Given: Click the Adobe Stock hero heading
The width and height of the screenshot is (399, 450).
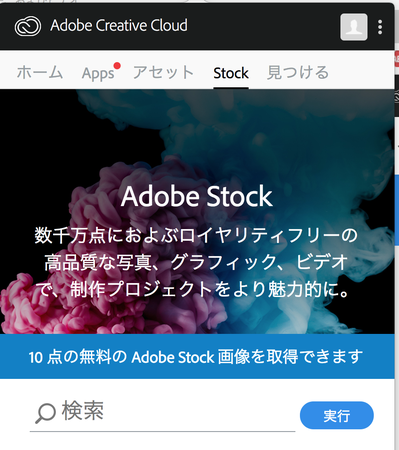Looking at the screenshot, I should (x=197, y=196).
